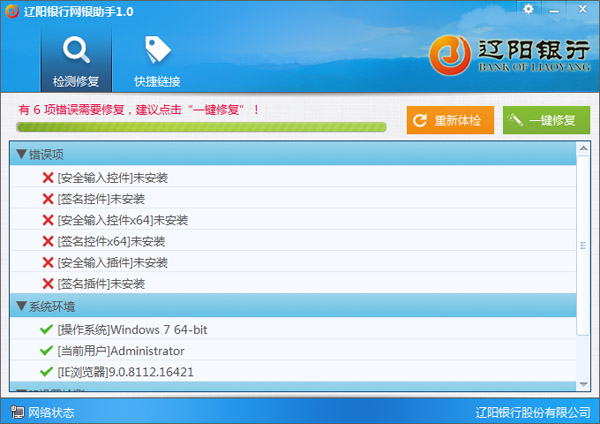600x424 pixels.
Task: Click 一键修复 button
Action: tap(546, 120)
